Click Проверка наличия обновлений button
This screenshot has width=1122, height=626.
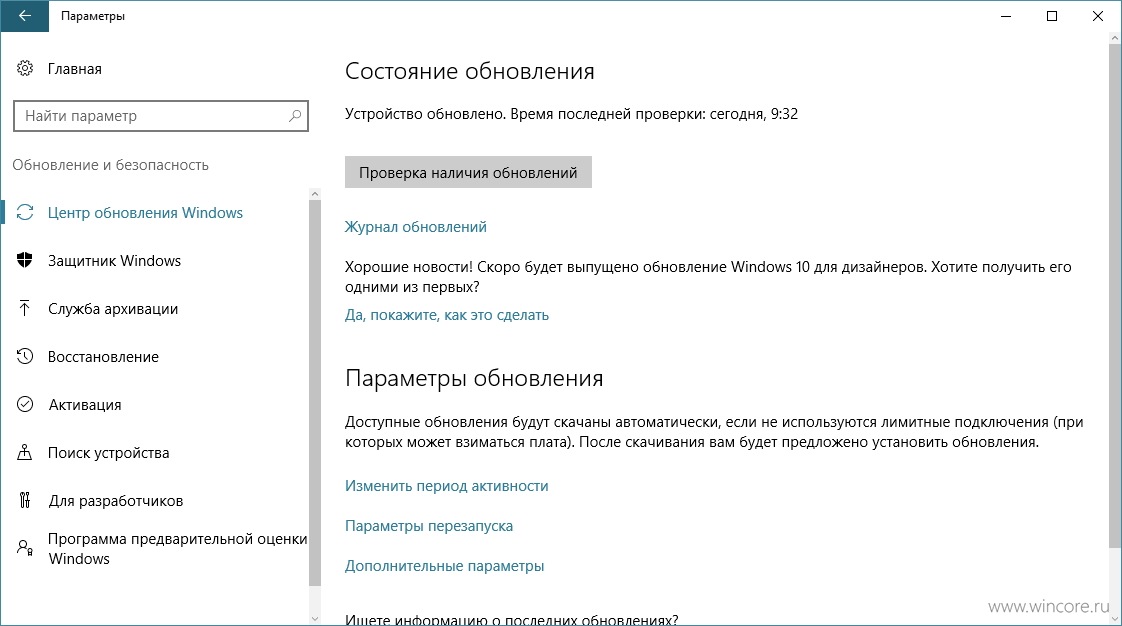click(468, 172)
